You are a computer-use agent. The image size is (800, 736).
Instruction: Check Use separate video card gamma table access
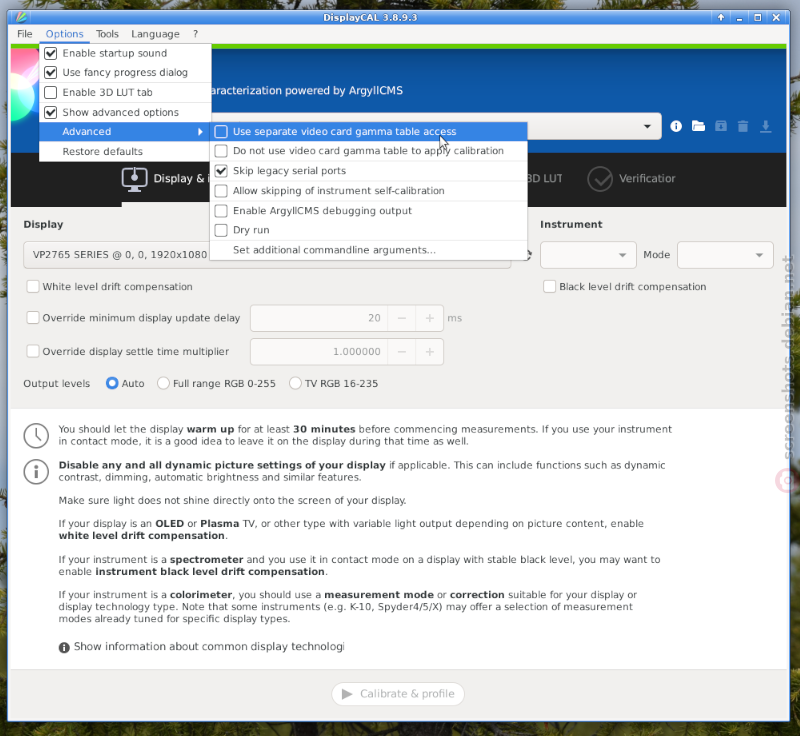tap(368, 132)
